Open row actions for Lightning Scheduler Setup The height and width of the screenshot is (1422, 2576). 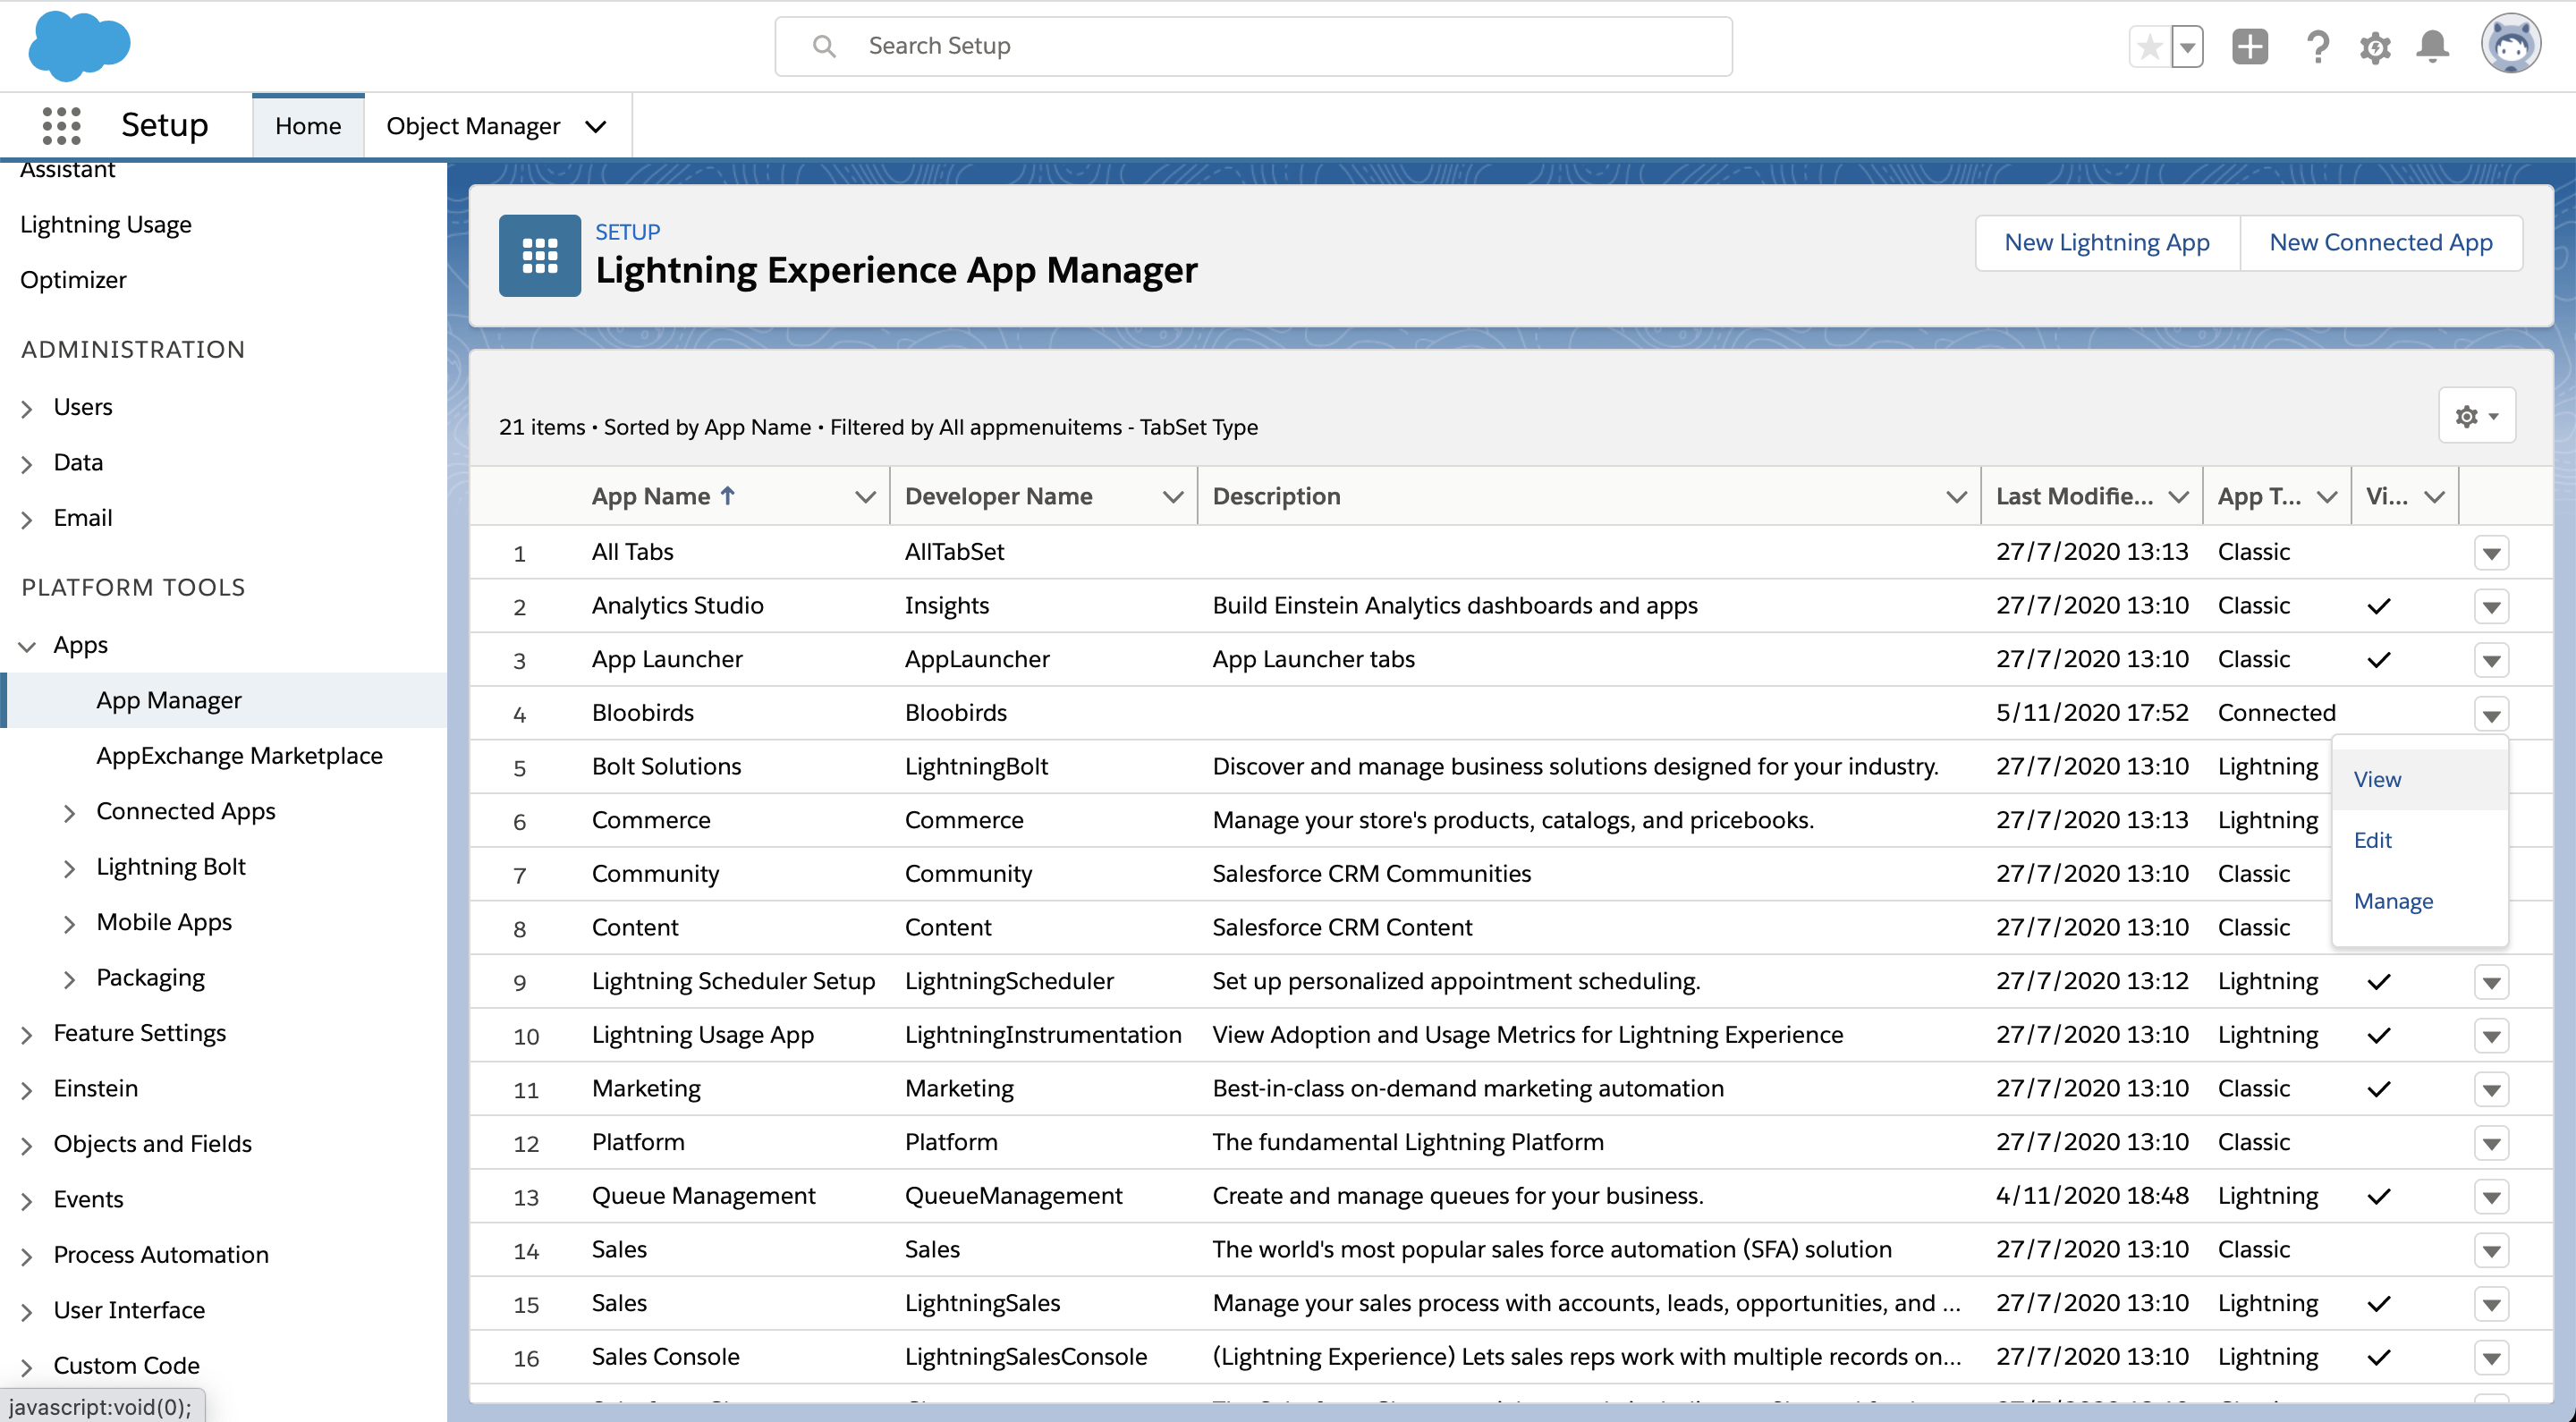click(2491, 983)
